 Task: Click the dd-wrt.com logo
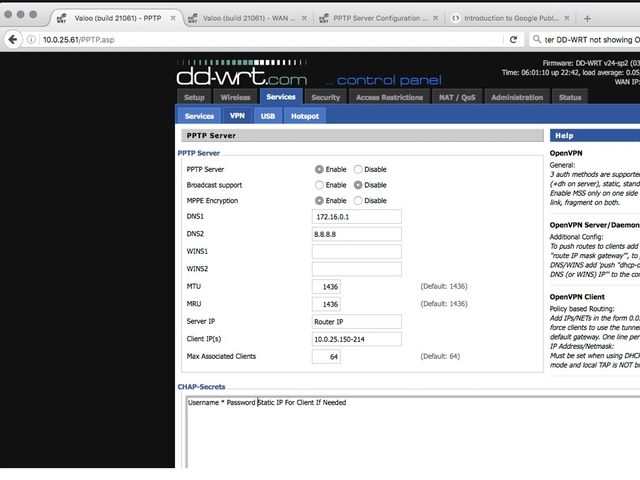tap(242, 73)
